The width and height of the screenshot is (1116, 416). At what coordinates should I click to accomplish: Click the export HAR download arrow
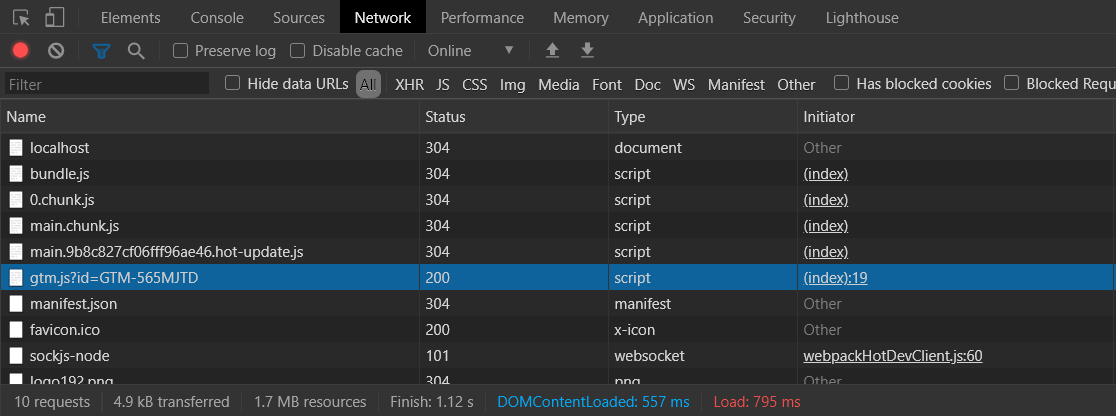(587, 50)
